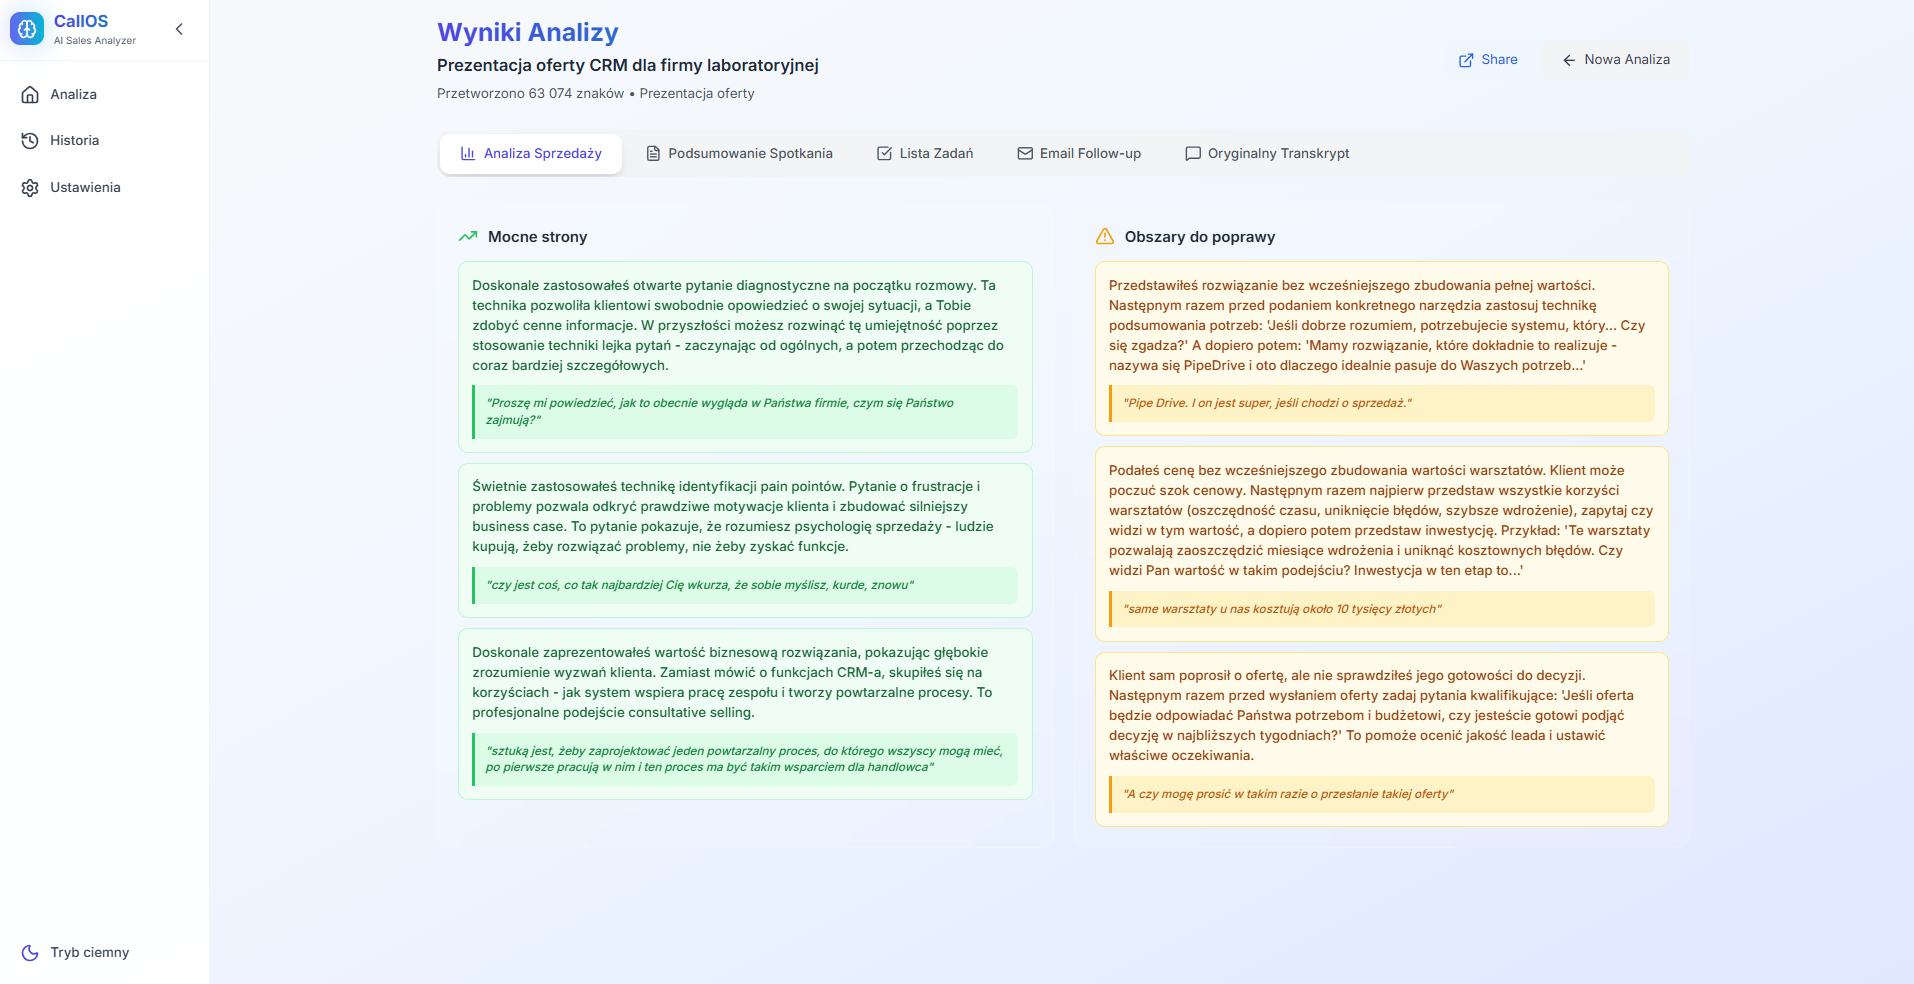1914x984 pixels.
Task: Click the Obszary do poprawy warning icon
Action: click(x=1105, y=237)
